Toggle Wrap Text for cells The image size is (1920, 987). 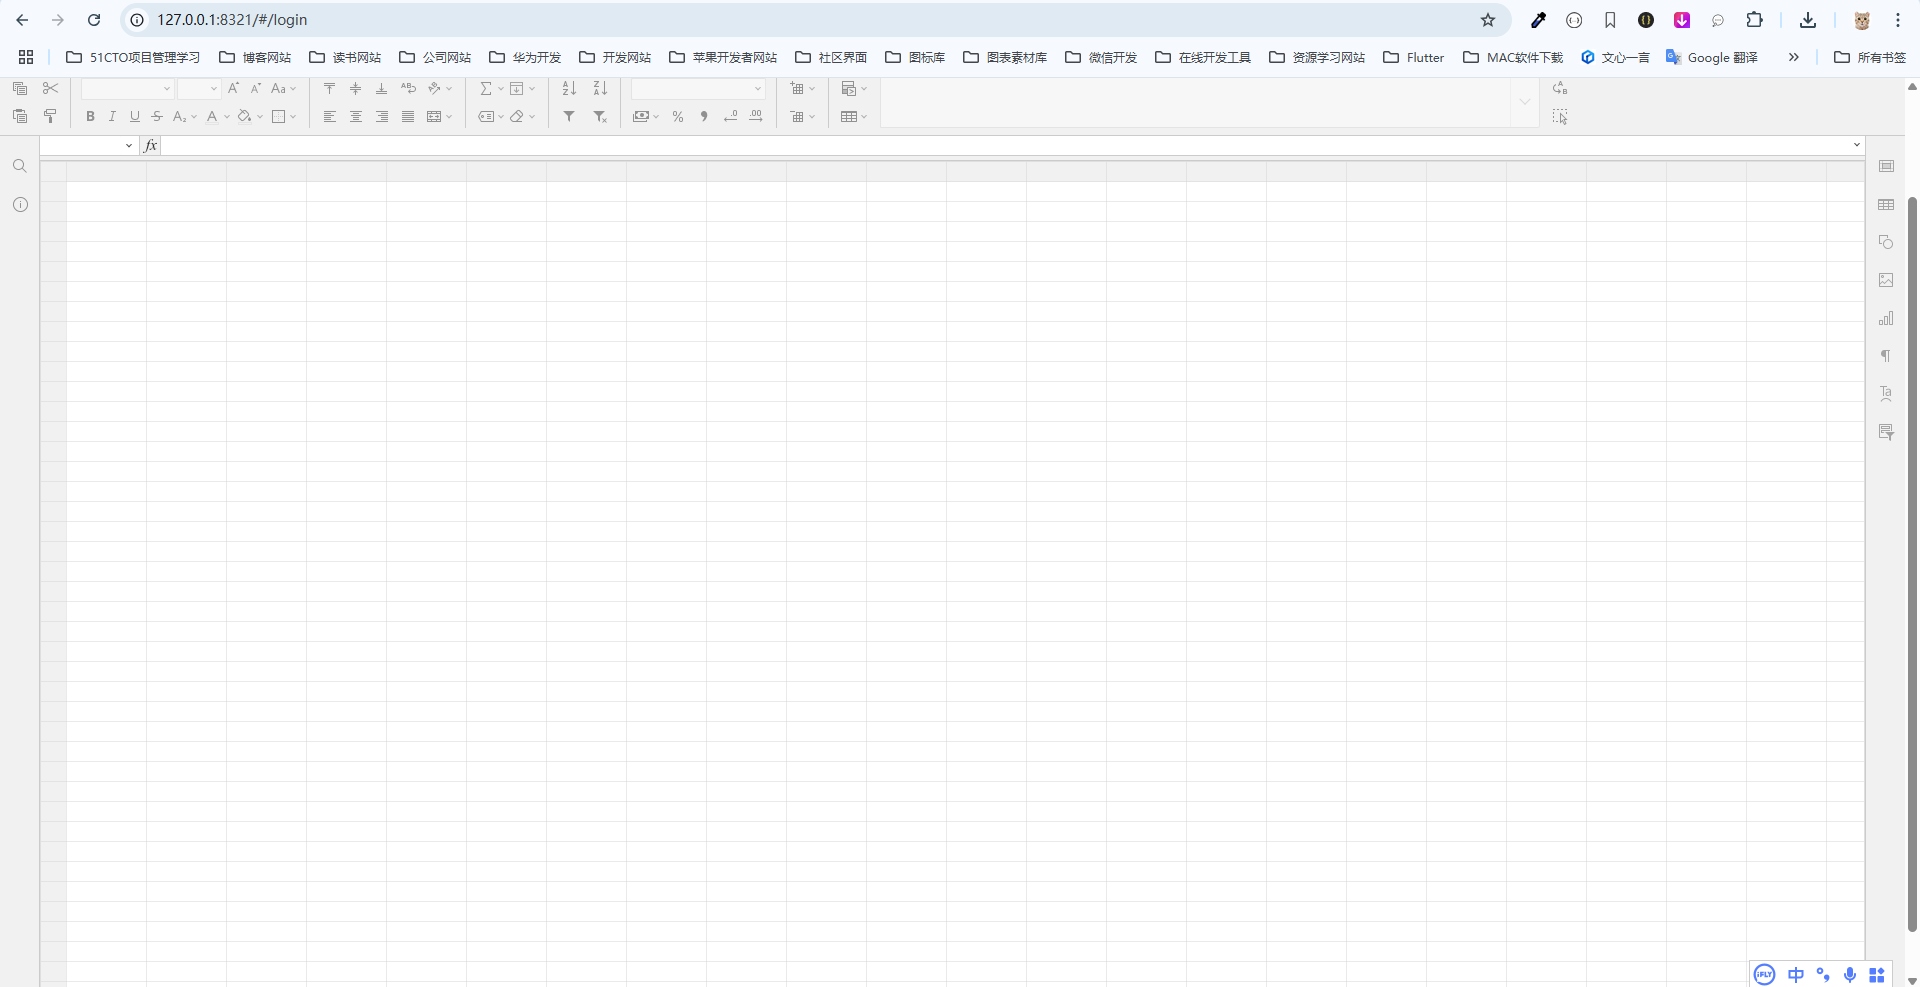click(408, 89)
